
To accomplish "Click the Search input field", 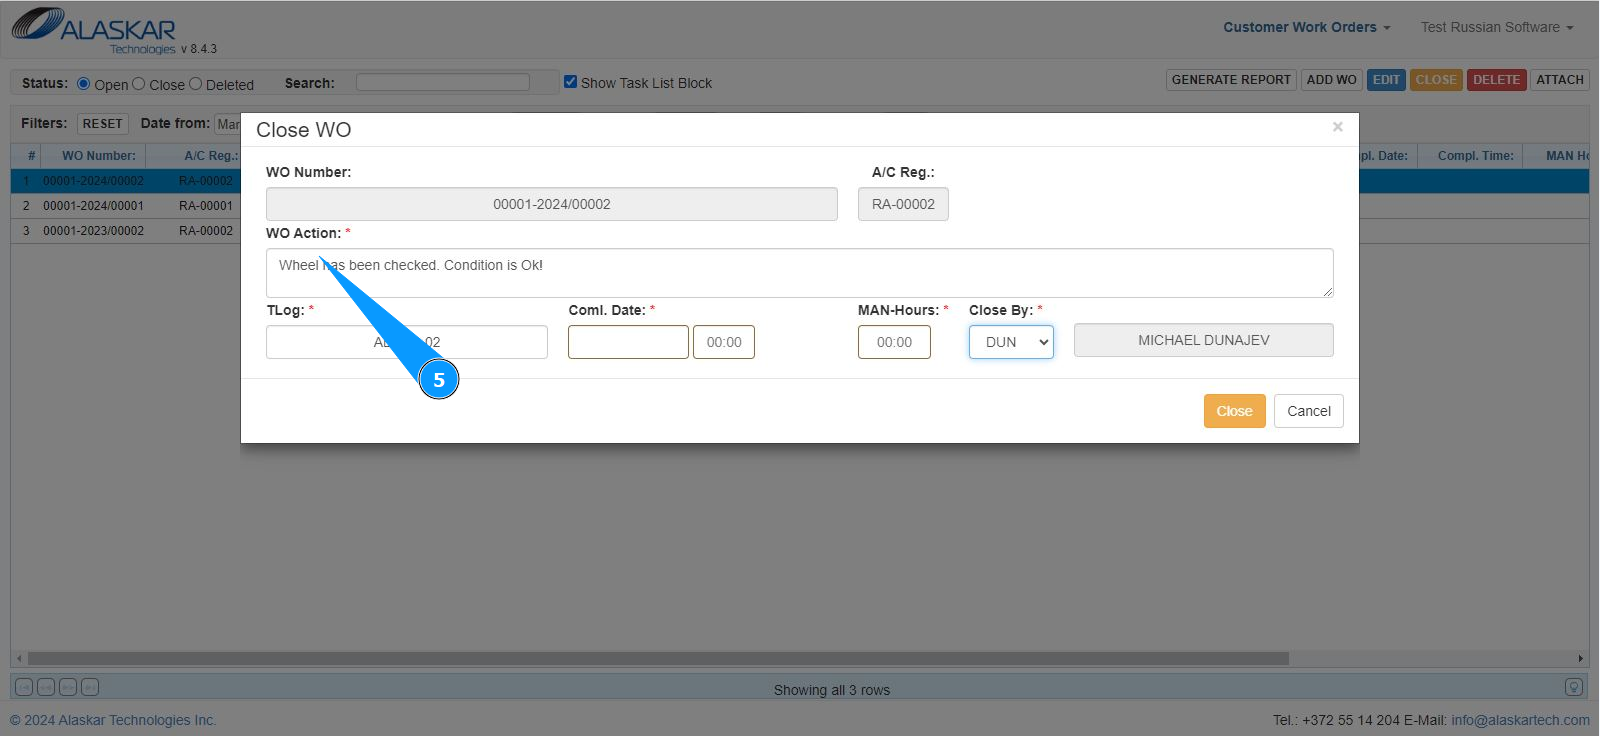I will 443,82.
